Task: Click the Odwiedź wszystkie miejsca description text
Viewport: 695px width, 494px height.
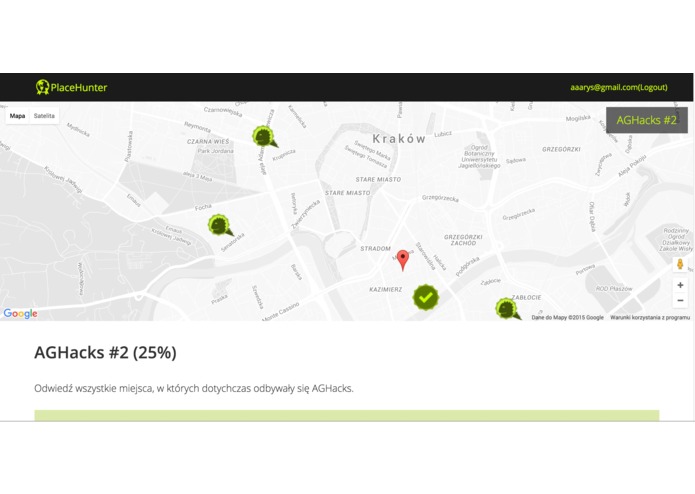Action: (x=194, y=389)
